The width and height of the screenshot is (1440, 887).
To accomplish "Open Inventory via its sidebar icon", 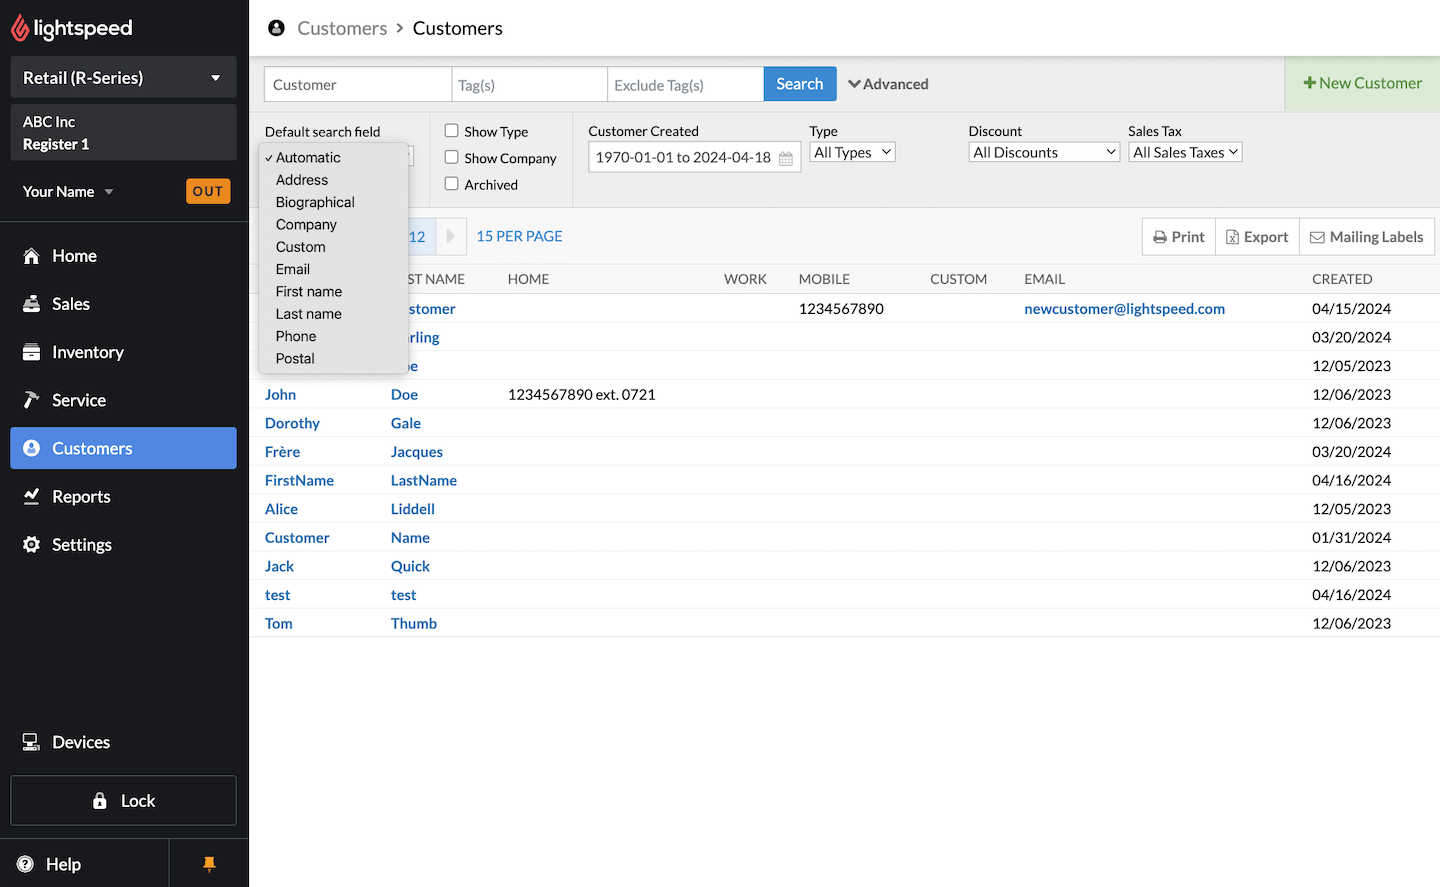I will pos(31,352).
